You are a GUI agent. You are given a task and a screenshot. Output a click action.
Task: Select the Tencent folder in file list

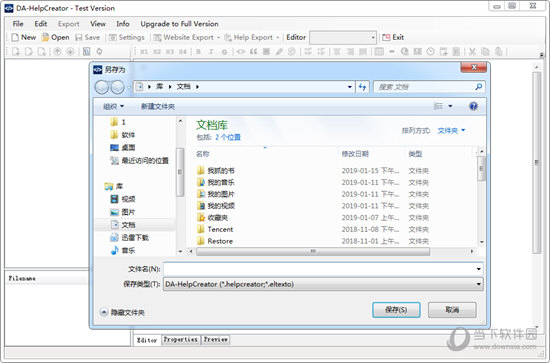[215, 229]
